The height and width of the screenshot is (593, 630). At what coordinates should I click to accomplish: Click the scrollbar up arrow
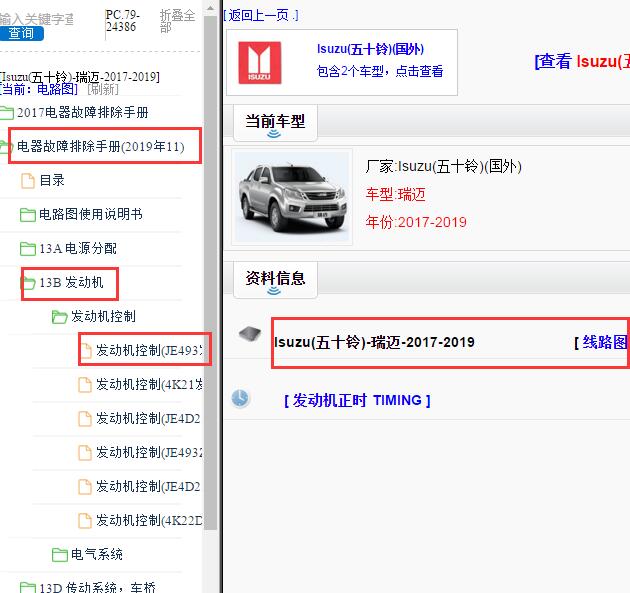pos(210,8)
